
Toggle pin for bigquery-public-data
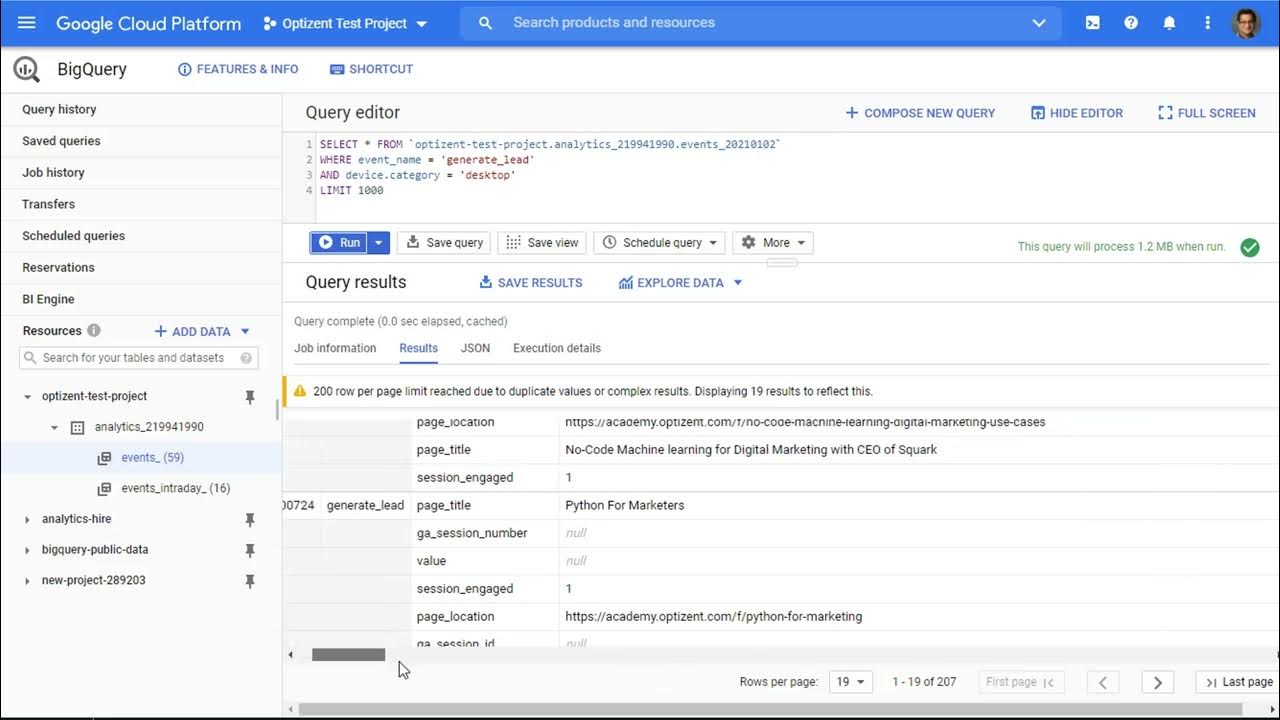pyautogui.click(x=250, y=550)
